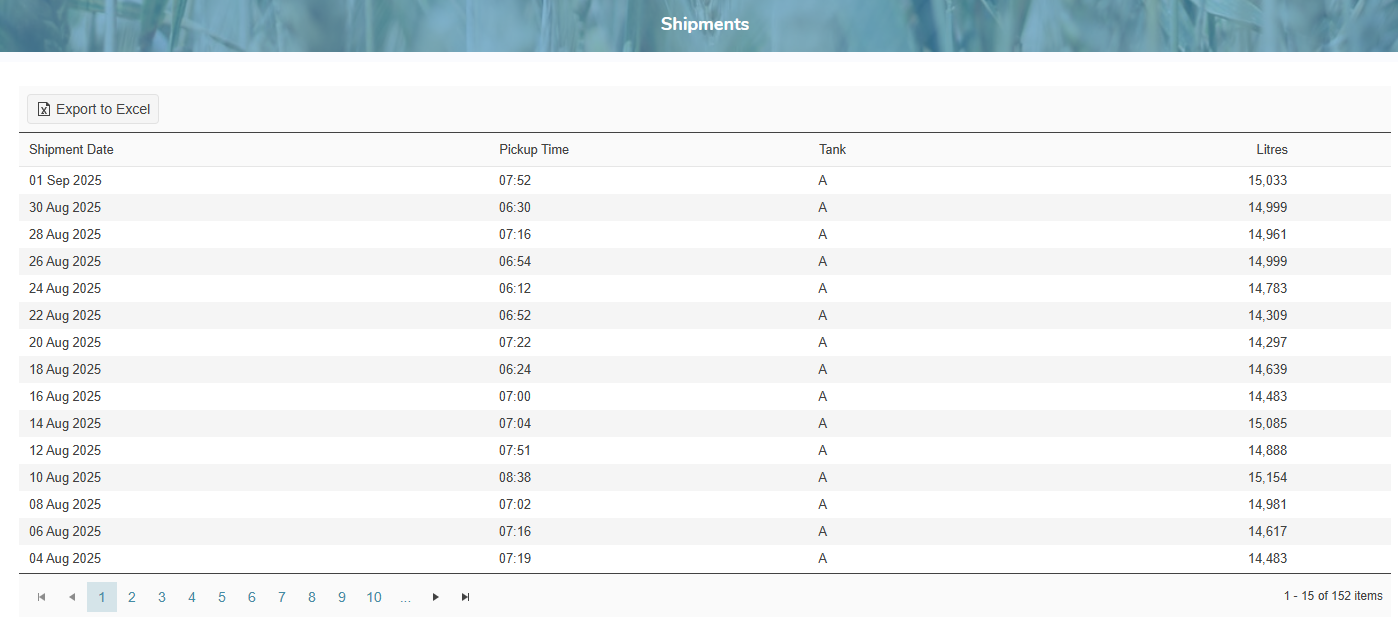Open page 2 of shipments

[x=132, y=597]
